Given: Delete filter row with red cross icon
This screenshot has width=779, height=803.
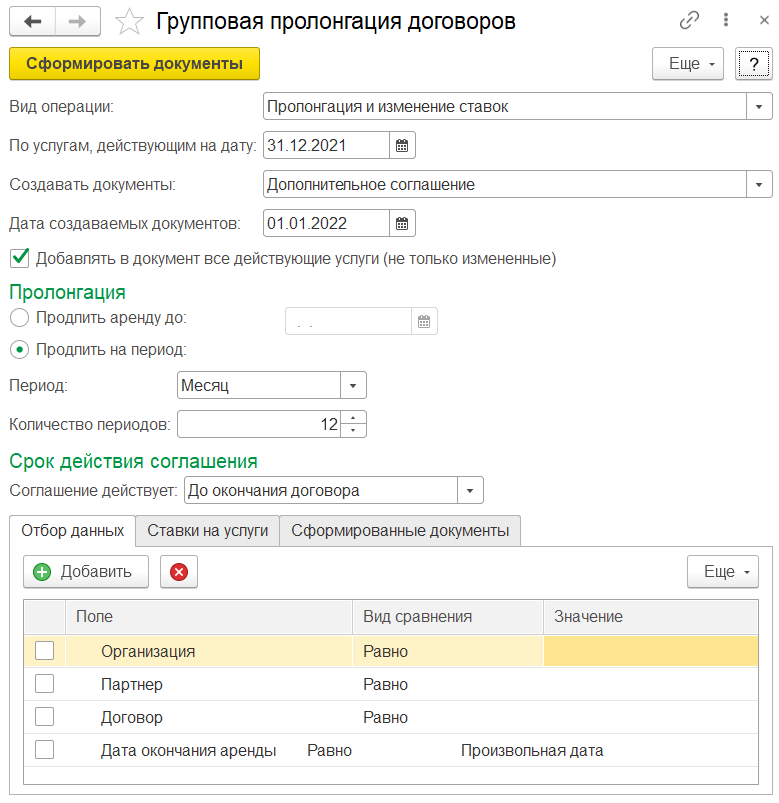Looking at the screenshot, I should 179,572.
